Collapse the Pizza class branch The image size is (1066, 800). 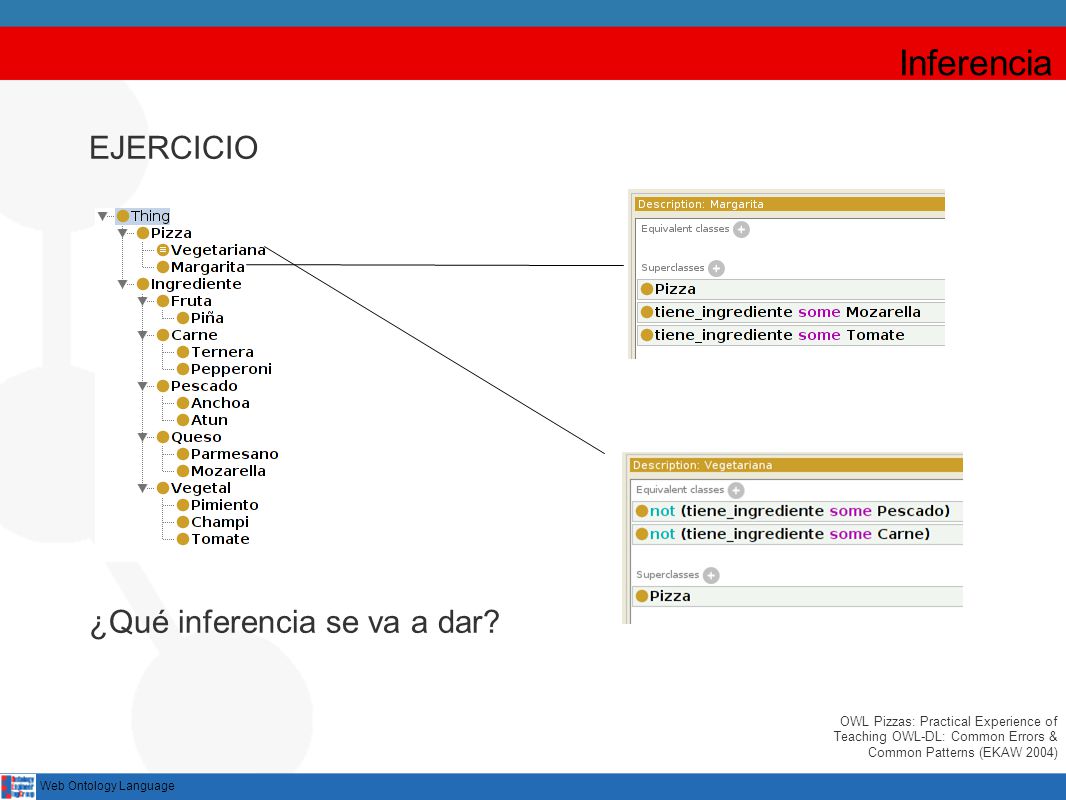[x=122, y=233]
